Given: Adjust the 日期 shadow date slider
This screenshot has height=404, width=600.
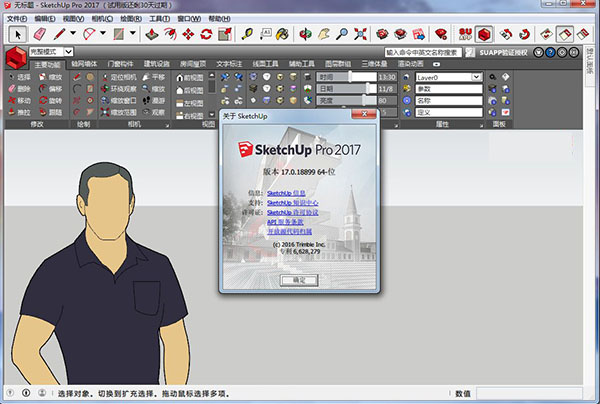Looking at the screenshot, I should [x=347, y=89].
